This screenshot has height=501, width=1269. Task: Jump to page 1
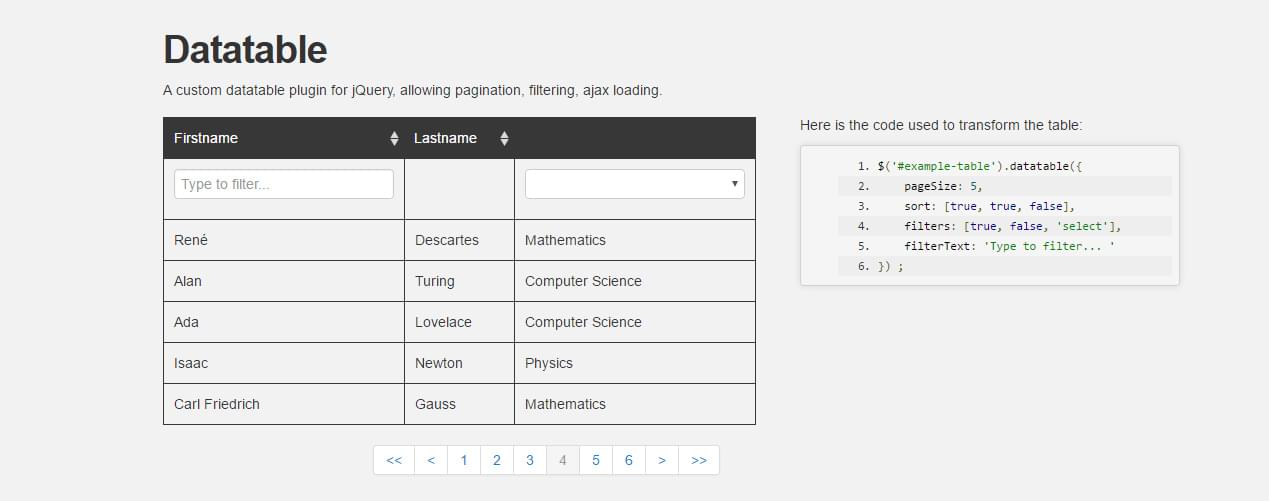[x=464, y=460]
